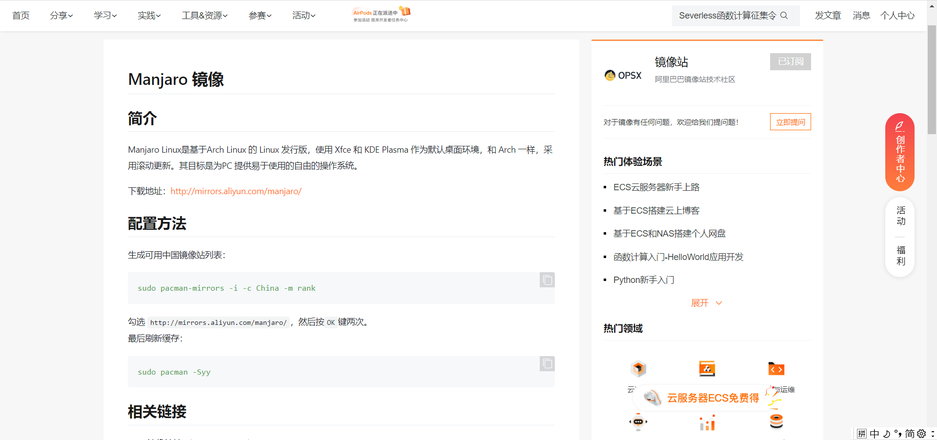Toggle IME 中 Chinese/English mode
The width and height of the screenshot is (937, 440).
pos(874,433)
